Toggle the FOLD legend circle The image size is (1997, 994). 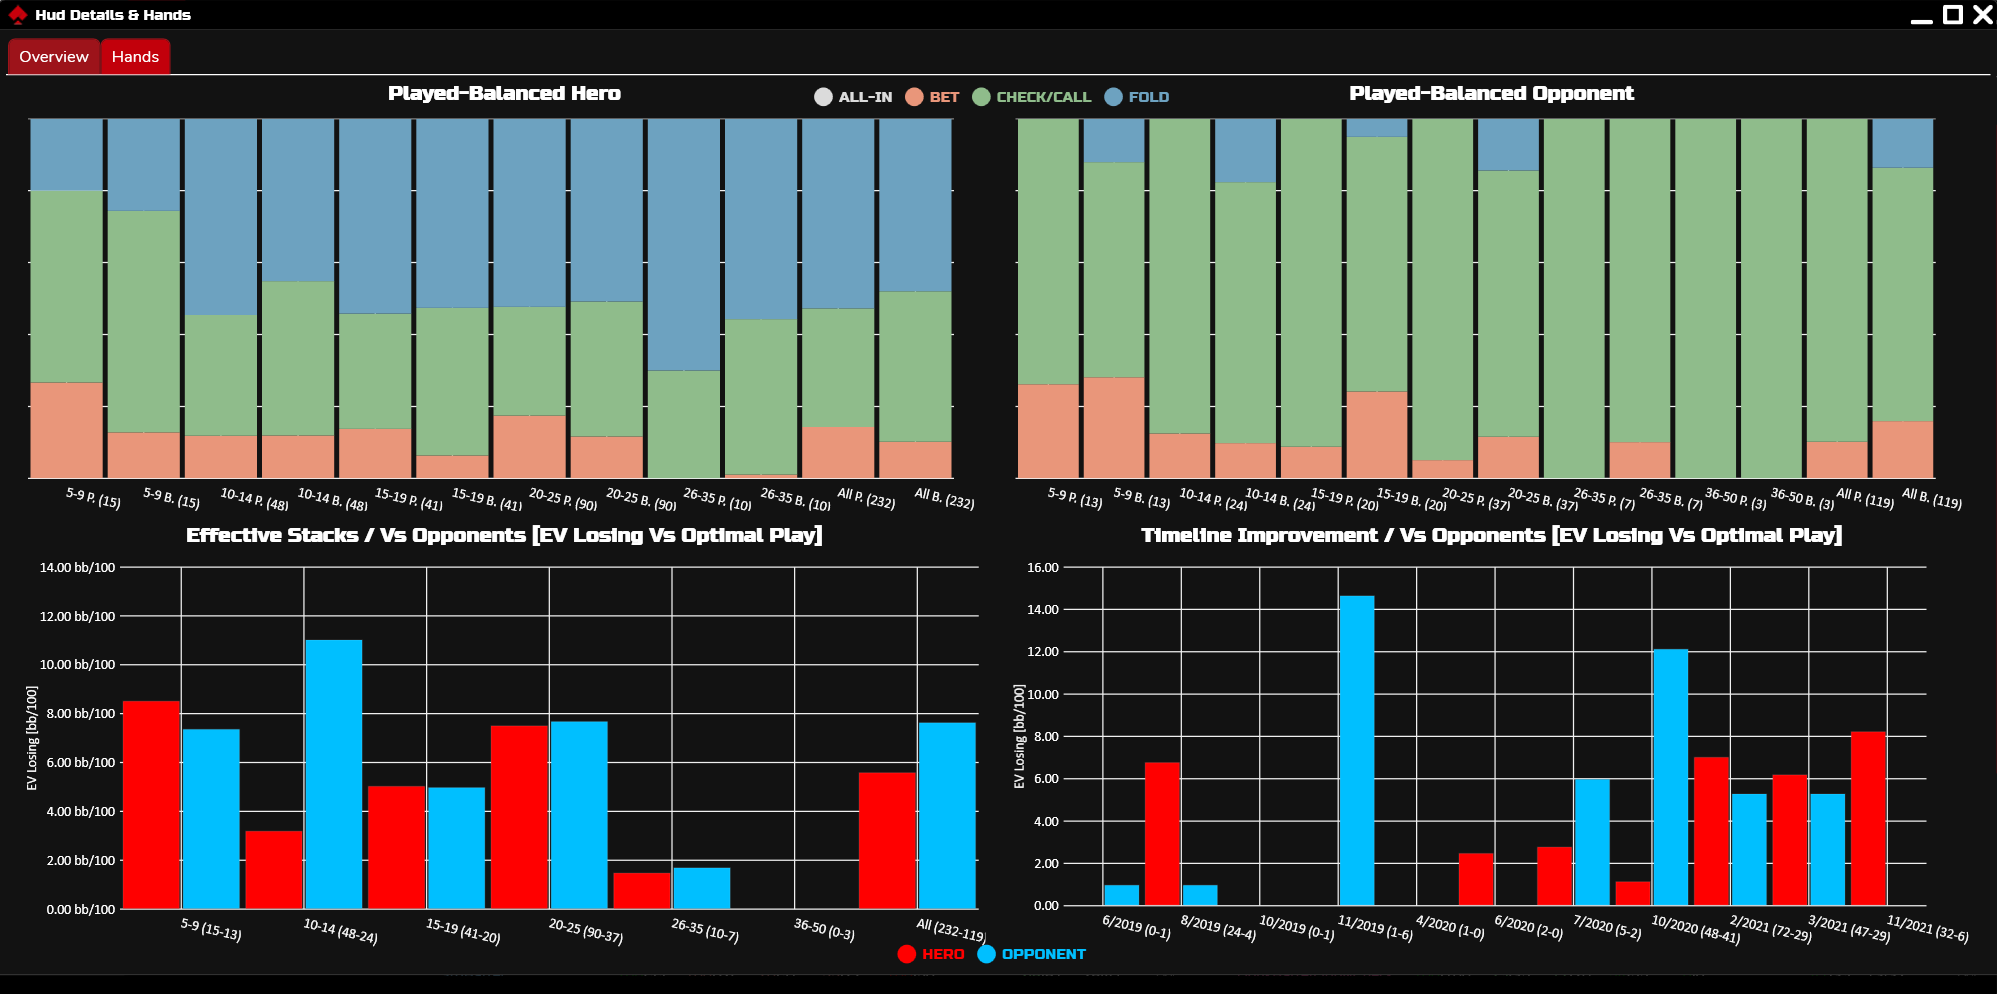click(x=1113, y=97)
